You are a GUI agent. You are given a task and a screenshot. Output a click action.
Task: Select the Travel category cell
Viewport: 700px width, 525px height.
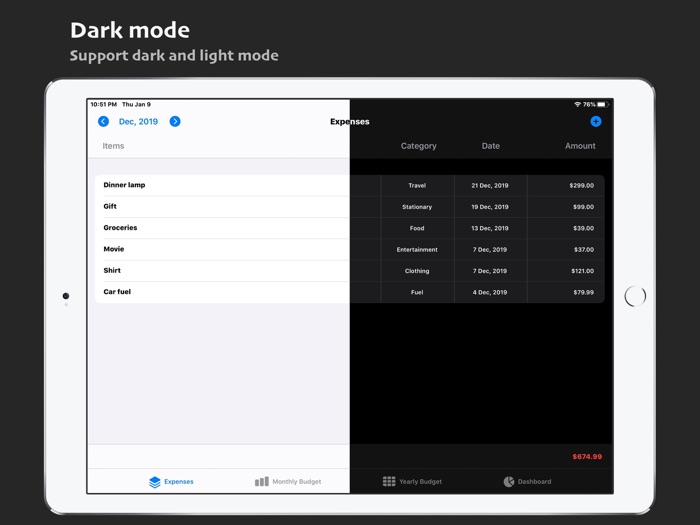[417, 185]
